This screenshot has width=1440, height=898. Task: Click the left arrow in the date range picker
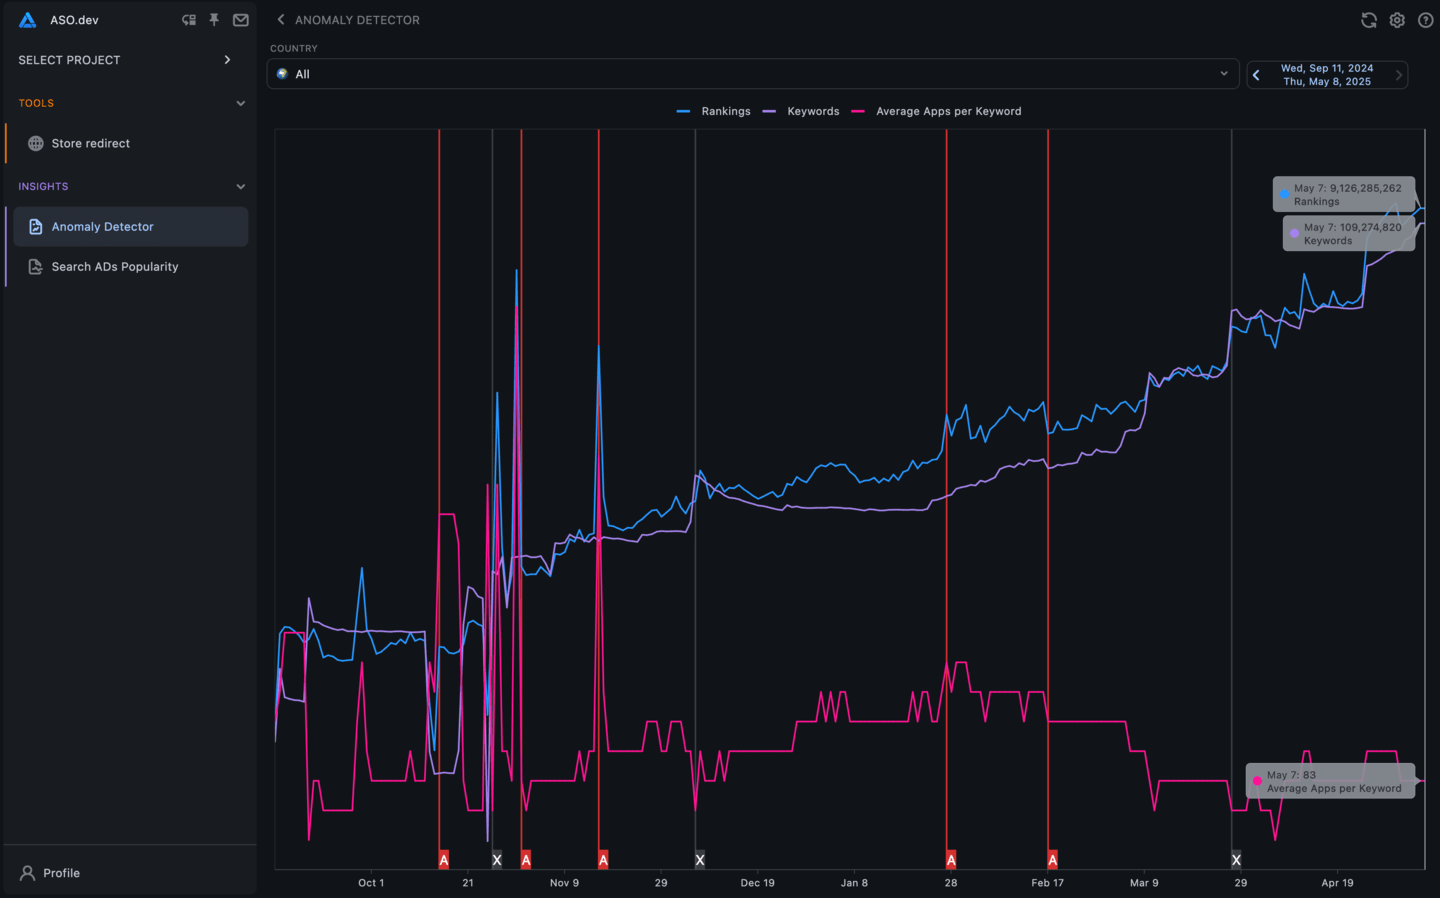(1256, 74)
